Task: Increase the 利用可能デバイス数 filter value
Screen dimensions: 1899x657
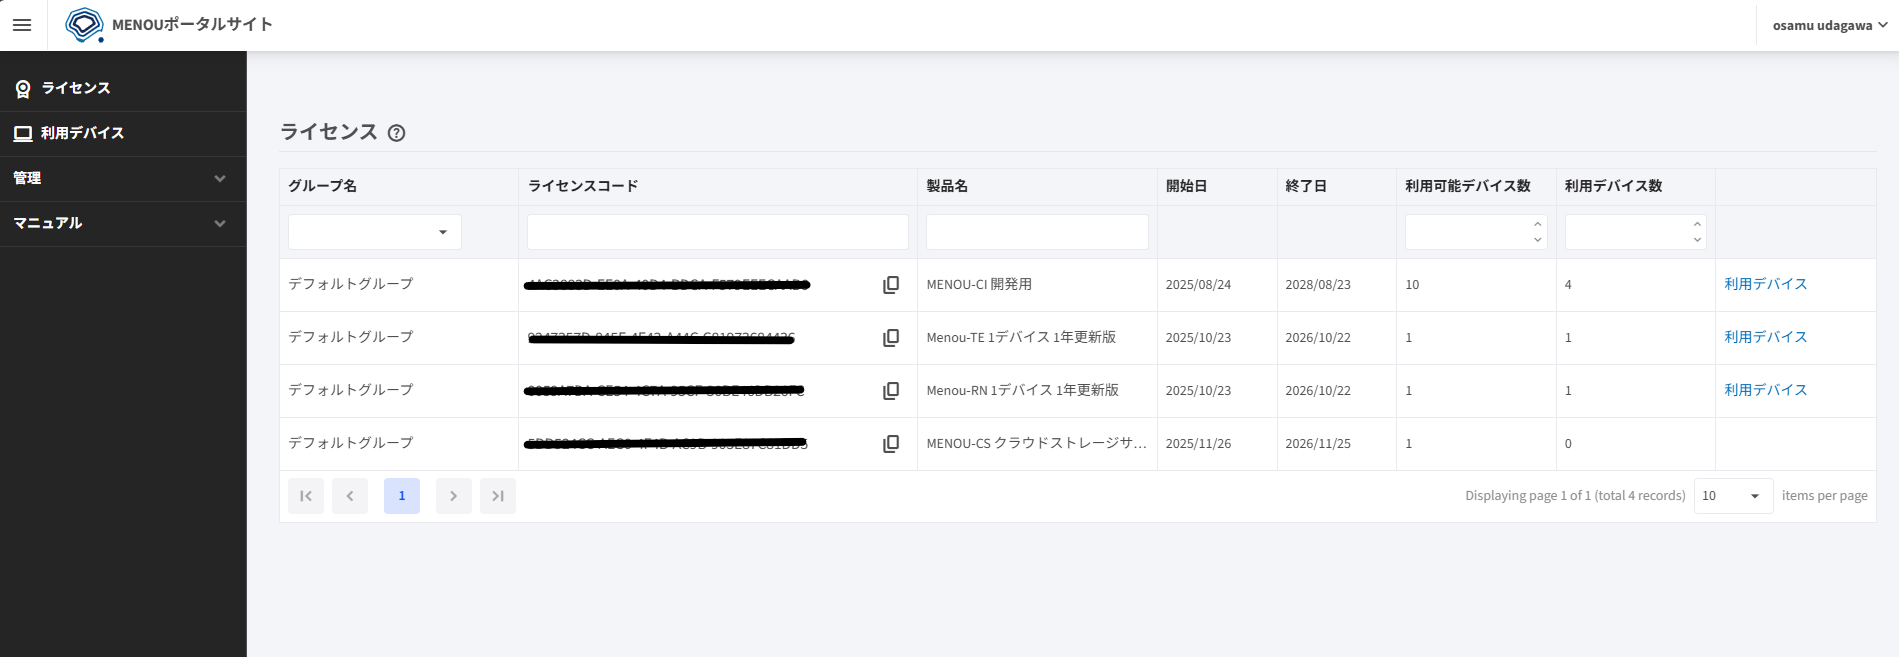Action: 1538,224
